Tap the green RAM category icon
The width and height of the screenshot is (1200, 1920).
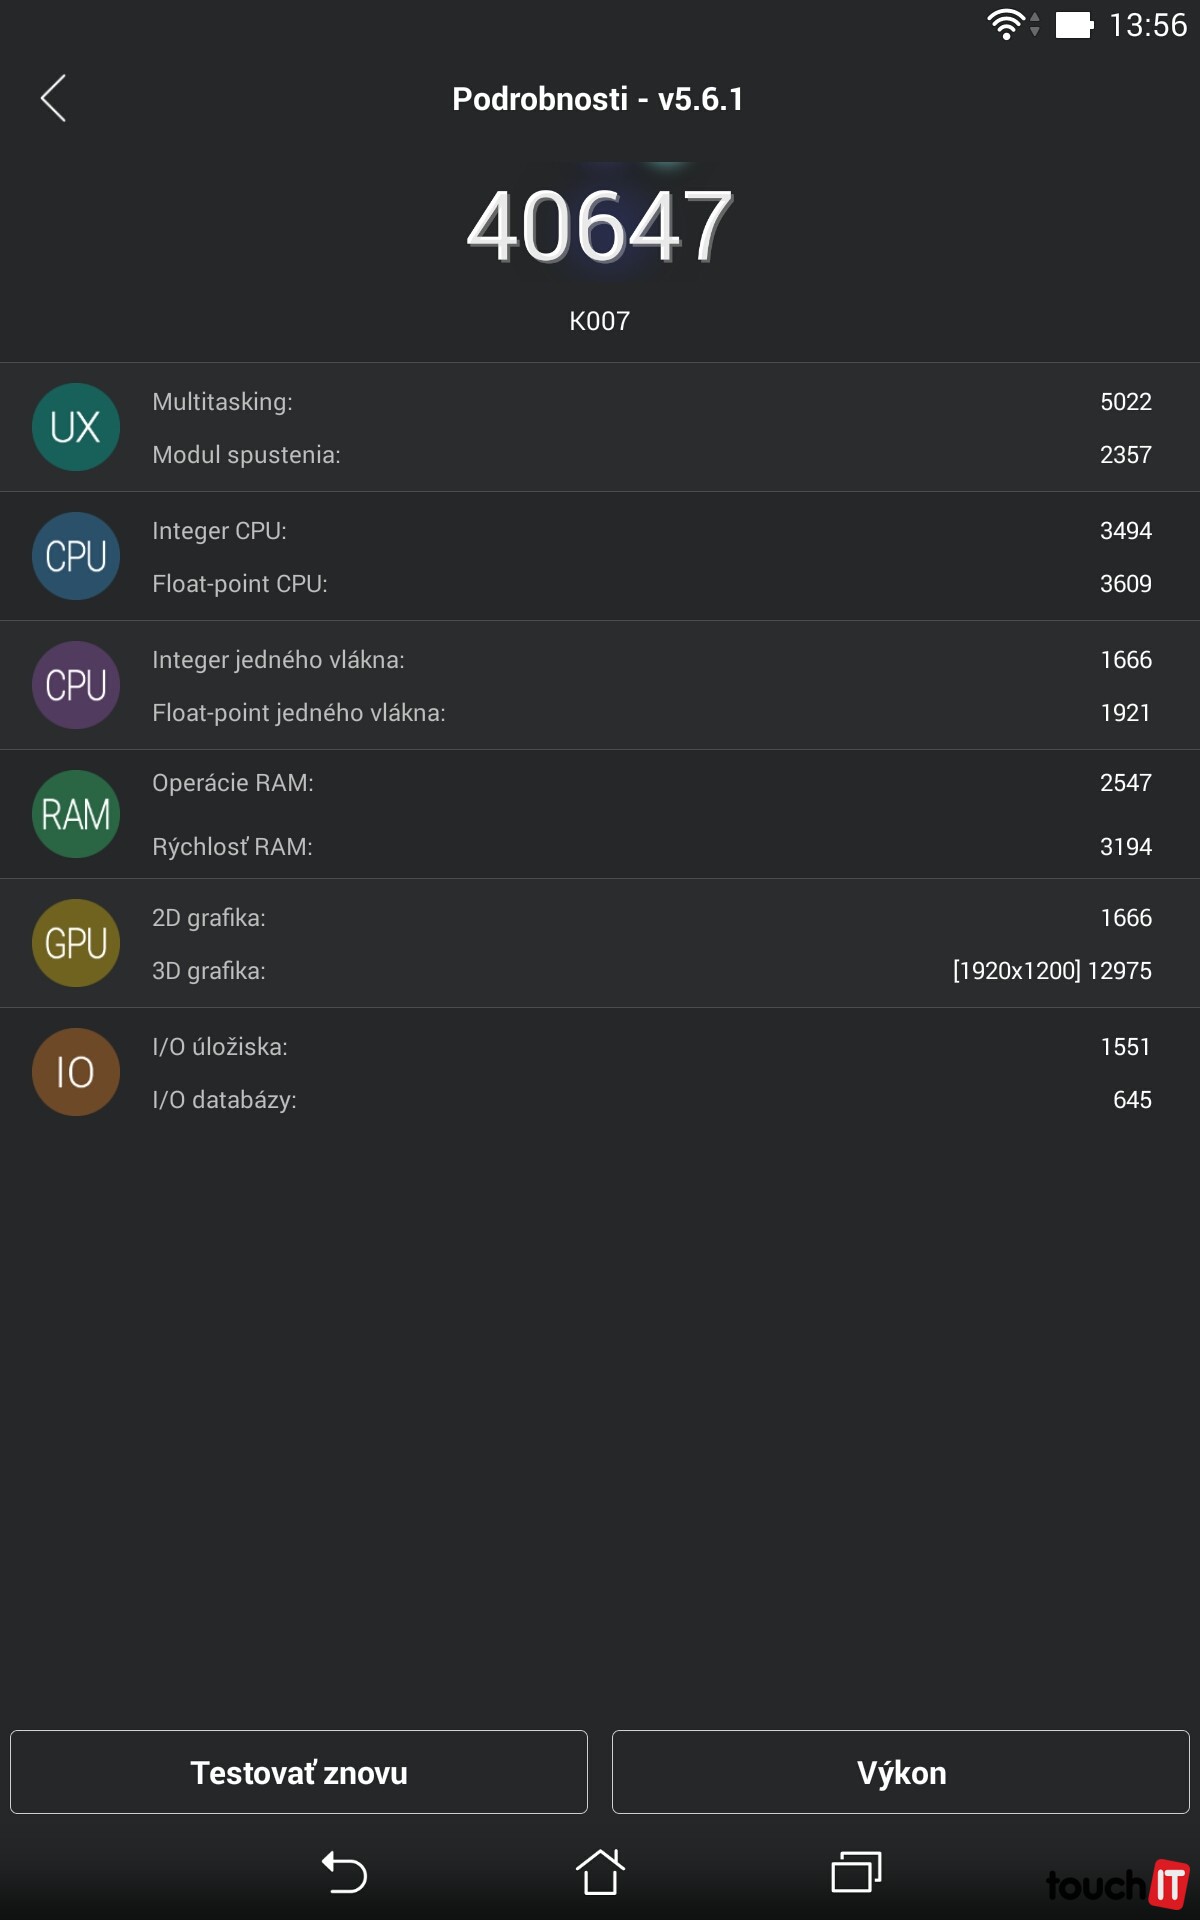click(x=76, y=814)
